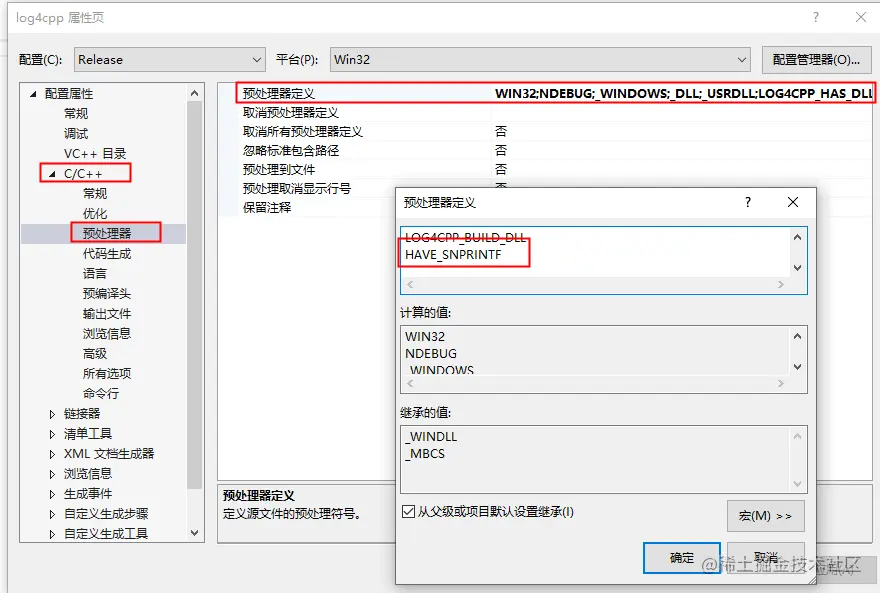
Task: Select the 优化 tree item
Action: click(95, 214)
